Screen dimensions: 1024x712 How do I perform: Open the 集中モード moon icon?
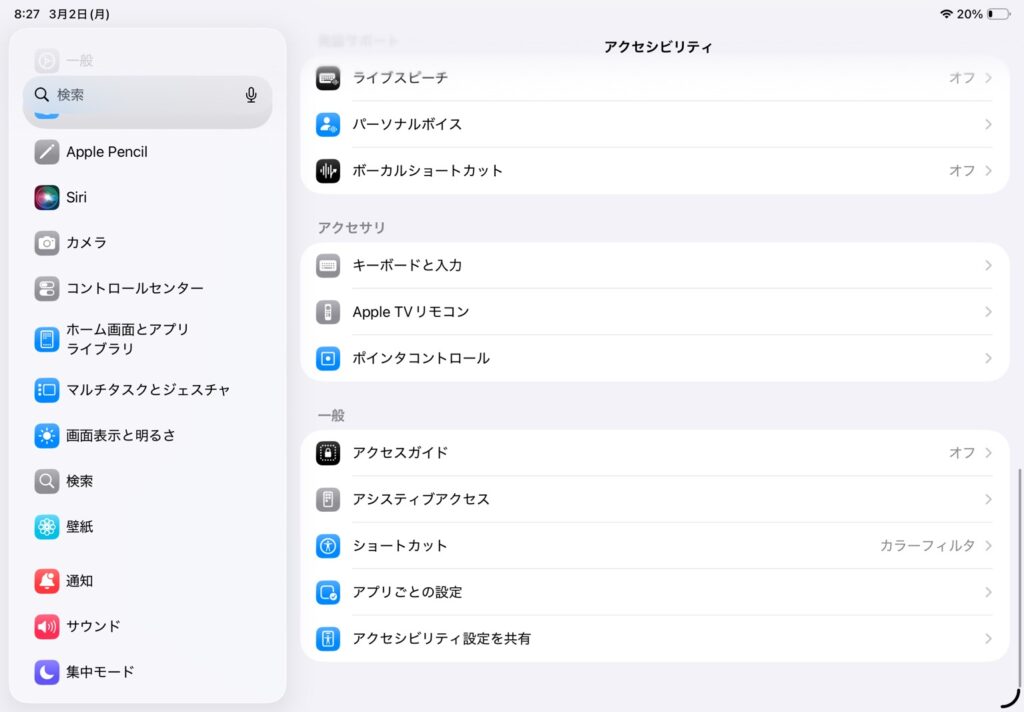coord(47,672)
